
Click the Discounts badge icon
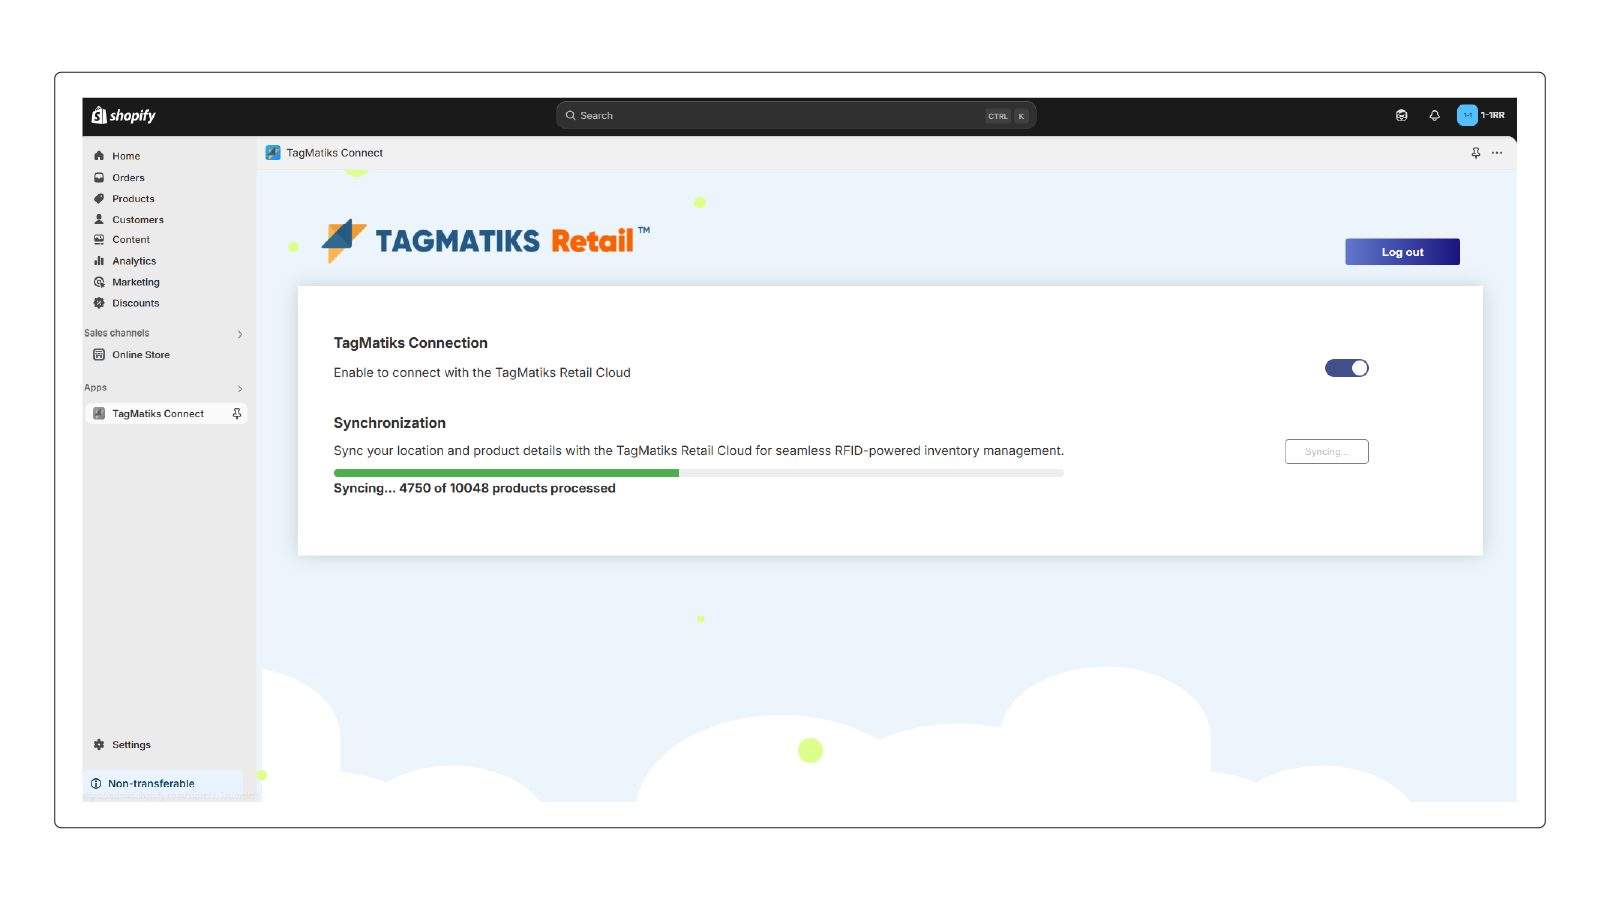point(99,303)
